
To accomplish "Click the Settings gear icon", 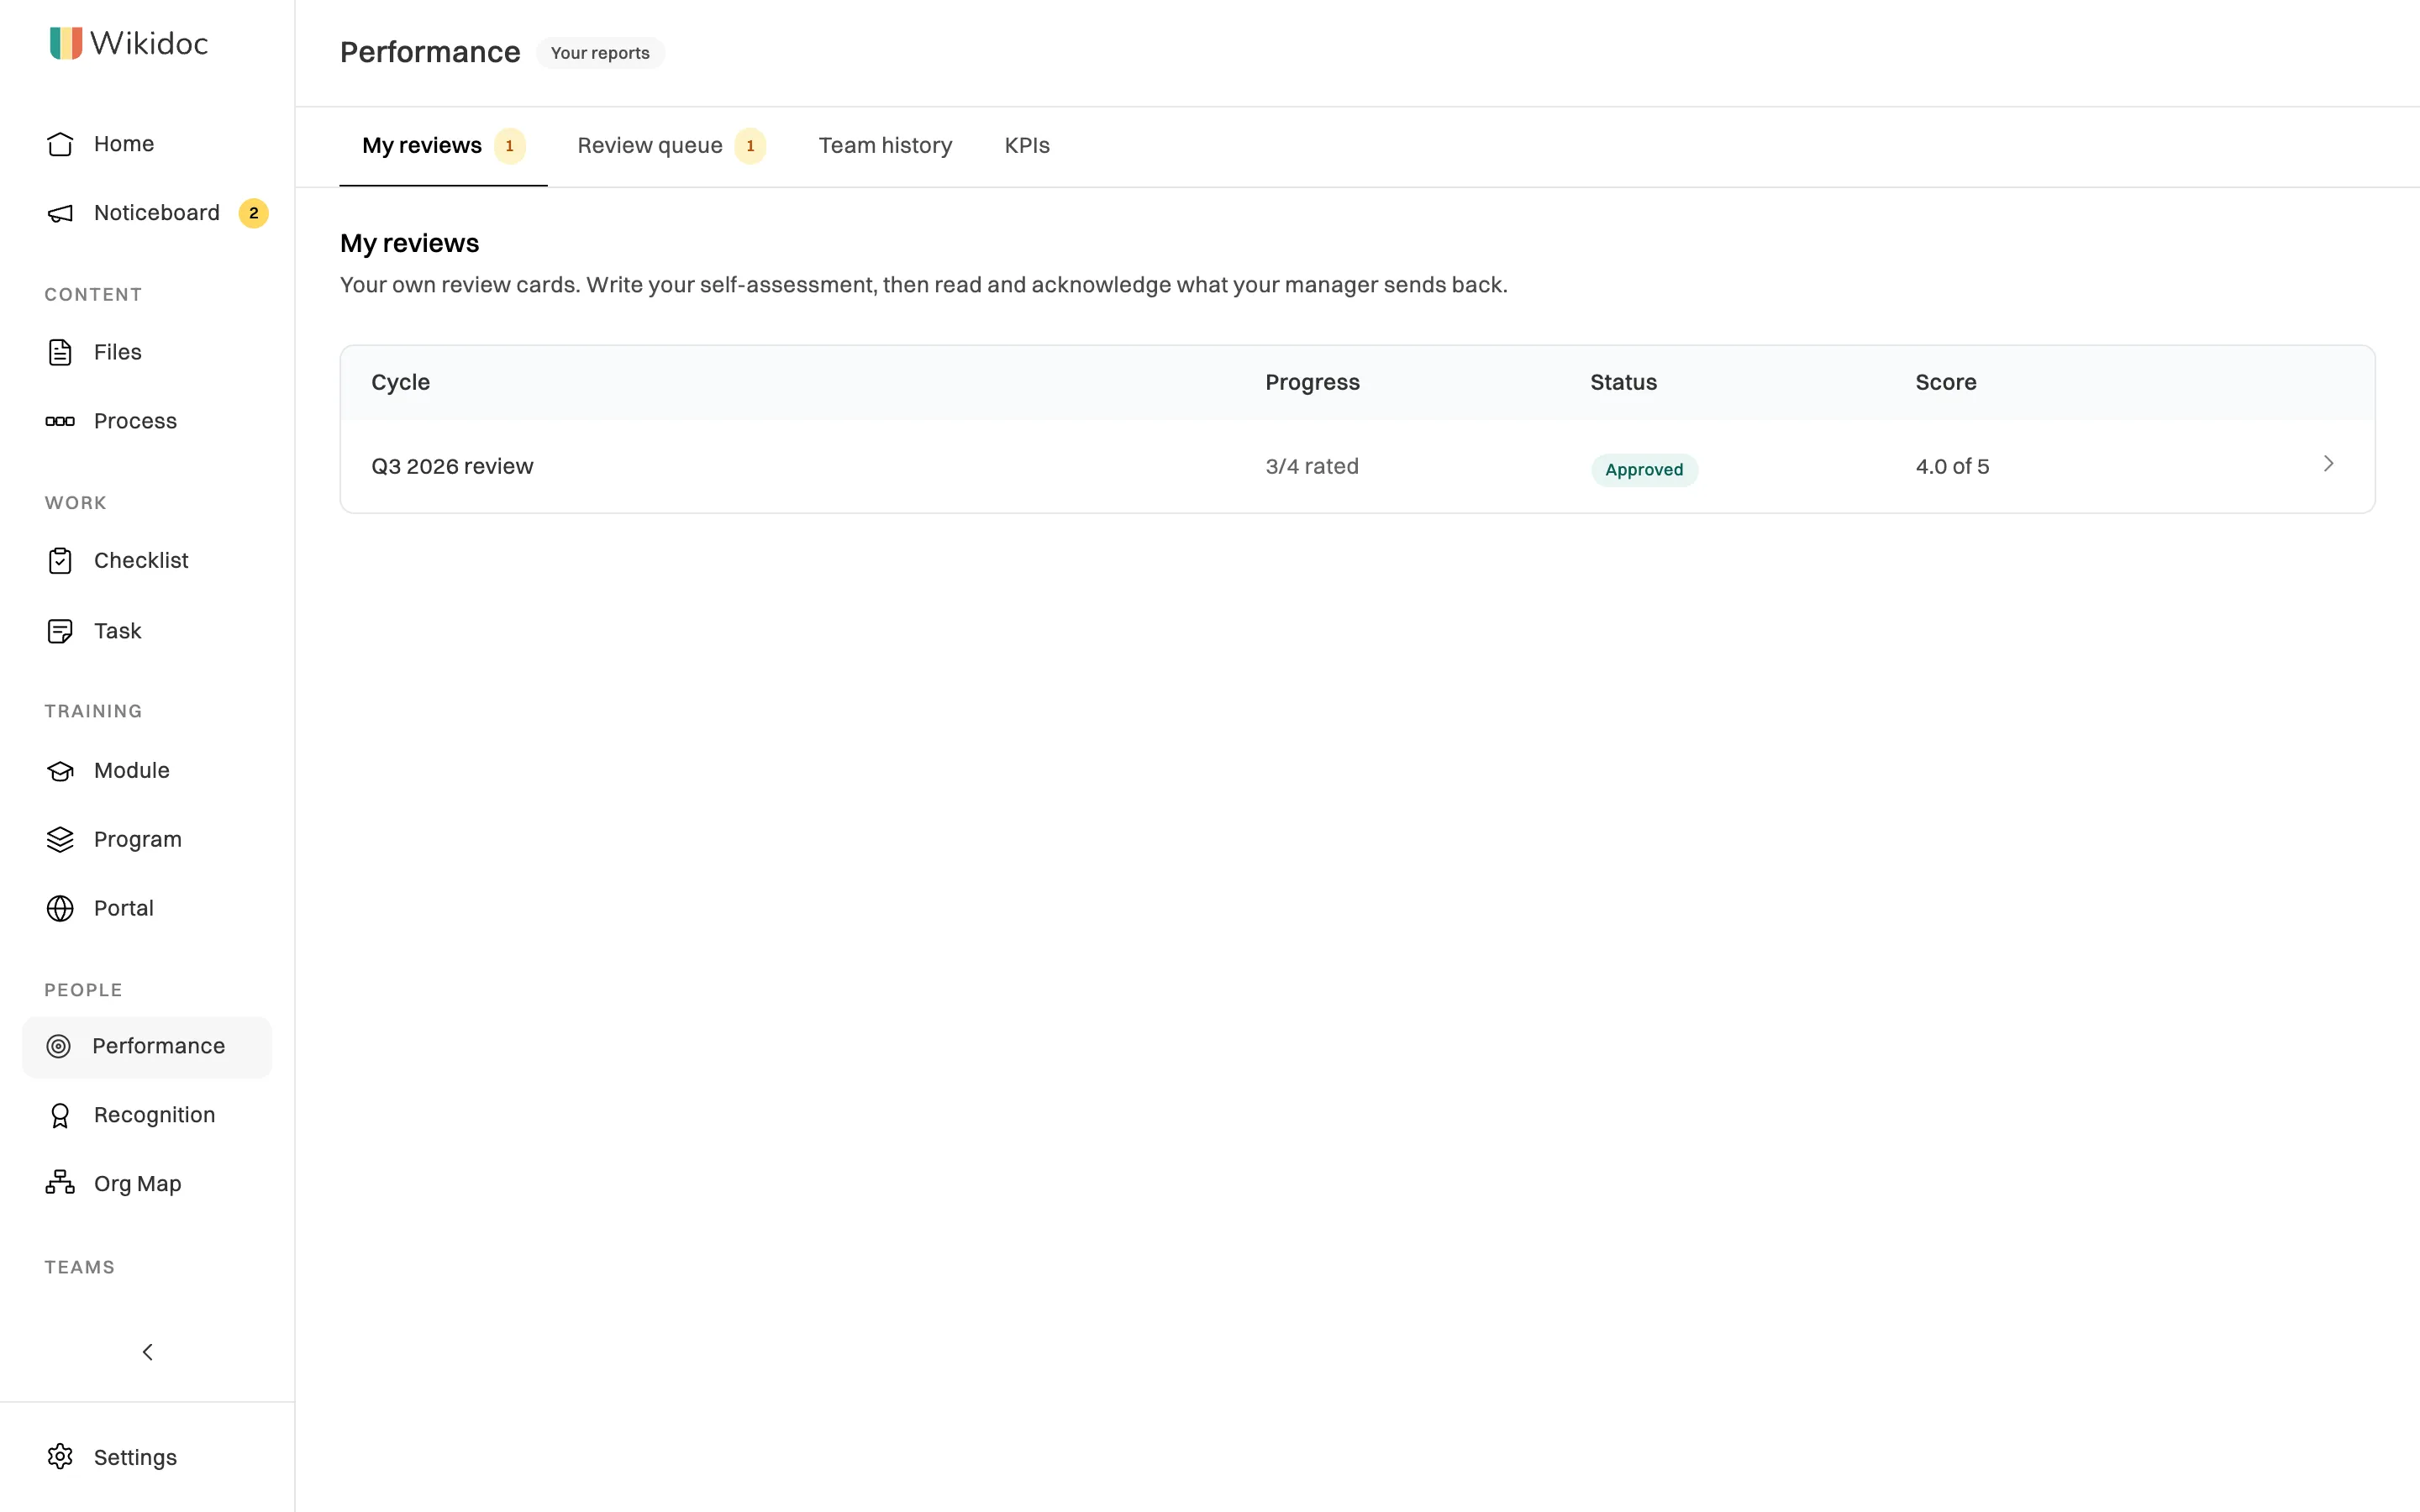I will coord(60,1457).
